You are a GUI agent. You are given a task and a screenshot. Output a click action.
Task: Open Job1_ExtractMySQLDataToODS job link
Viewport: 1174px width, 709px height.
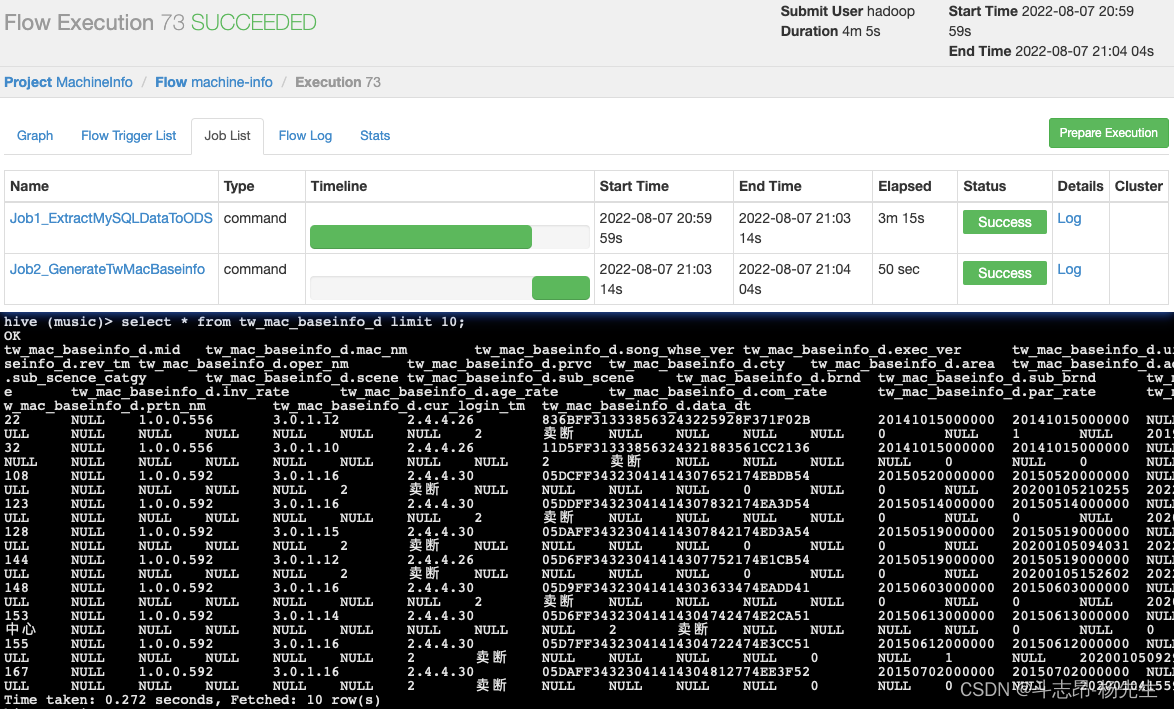click(111, 218)
